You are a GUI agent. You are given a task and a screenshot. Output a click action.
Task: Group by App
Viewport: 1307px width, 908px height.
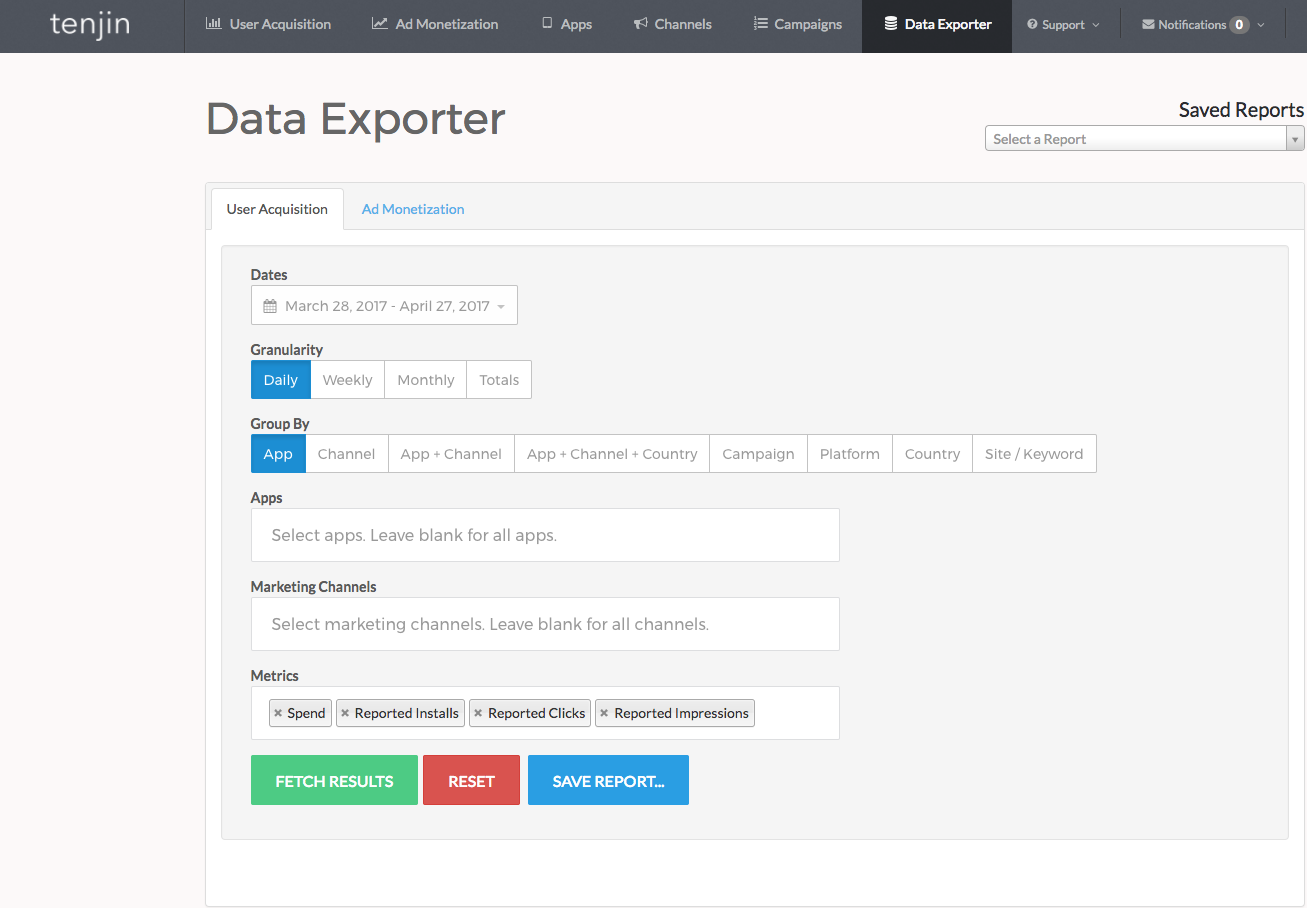[278, 454]
